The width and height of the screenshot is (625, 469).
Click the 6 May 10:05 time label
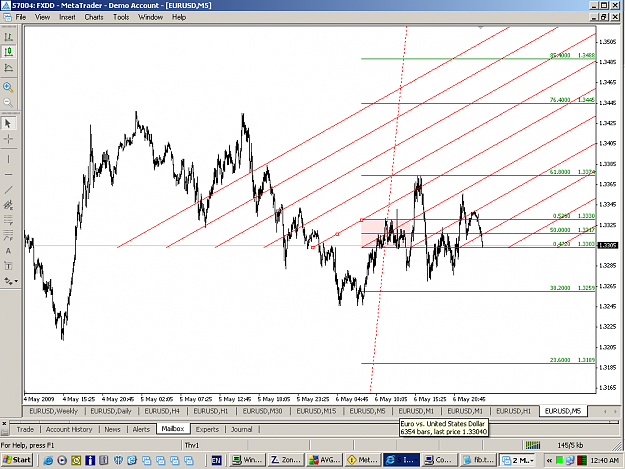(391, 399)
